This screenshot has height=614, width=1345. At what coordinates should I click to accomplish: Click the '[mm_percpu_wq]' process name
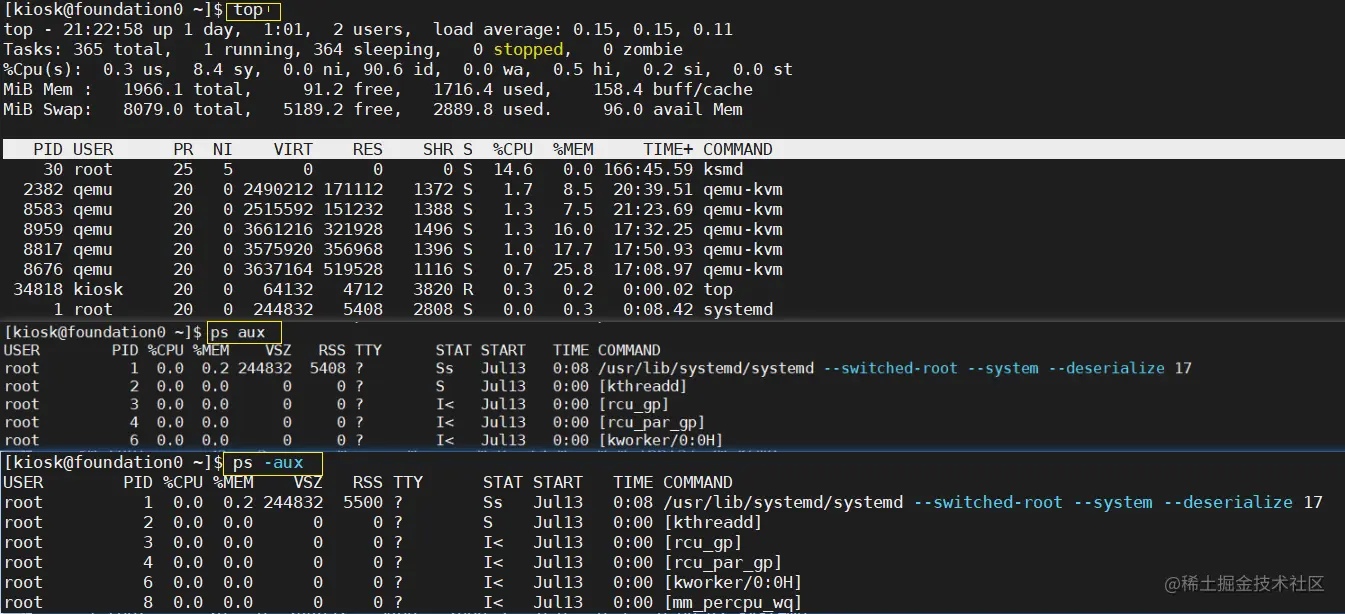coord(733,602)
